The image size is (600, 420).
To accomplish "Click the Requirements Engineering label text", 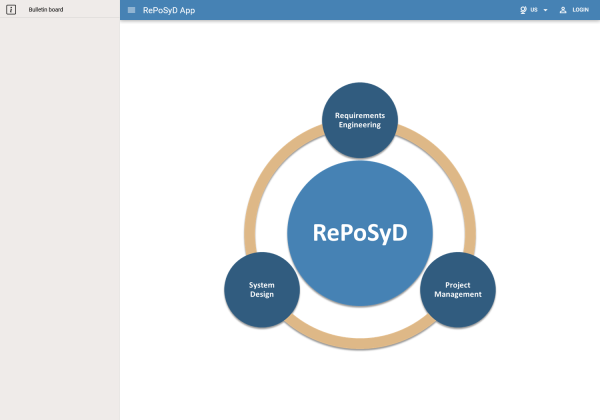I will 360,120.
